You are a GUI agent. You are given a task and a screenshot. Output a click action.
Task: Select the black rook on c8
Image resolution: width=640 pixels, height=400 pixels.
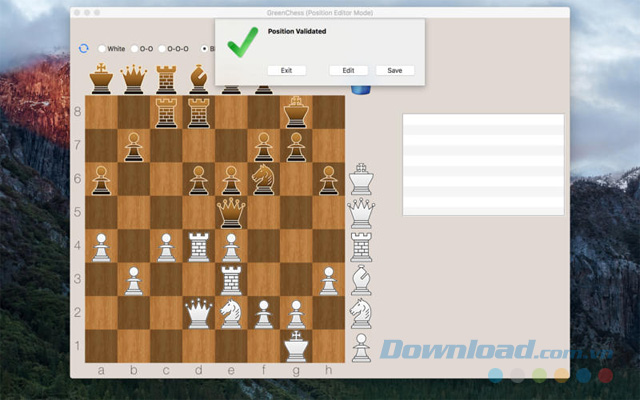[166, 113]
